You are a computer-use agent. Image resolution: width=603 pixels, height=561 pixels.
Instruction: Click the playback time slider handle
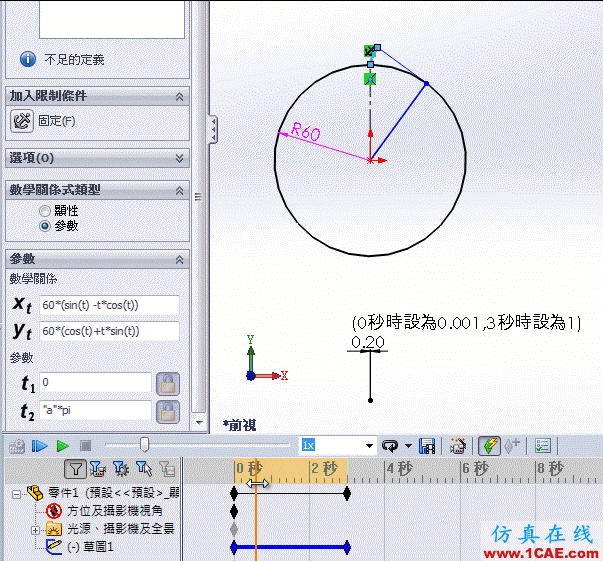(144, 444)
